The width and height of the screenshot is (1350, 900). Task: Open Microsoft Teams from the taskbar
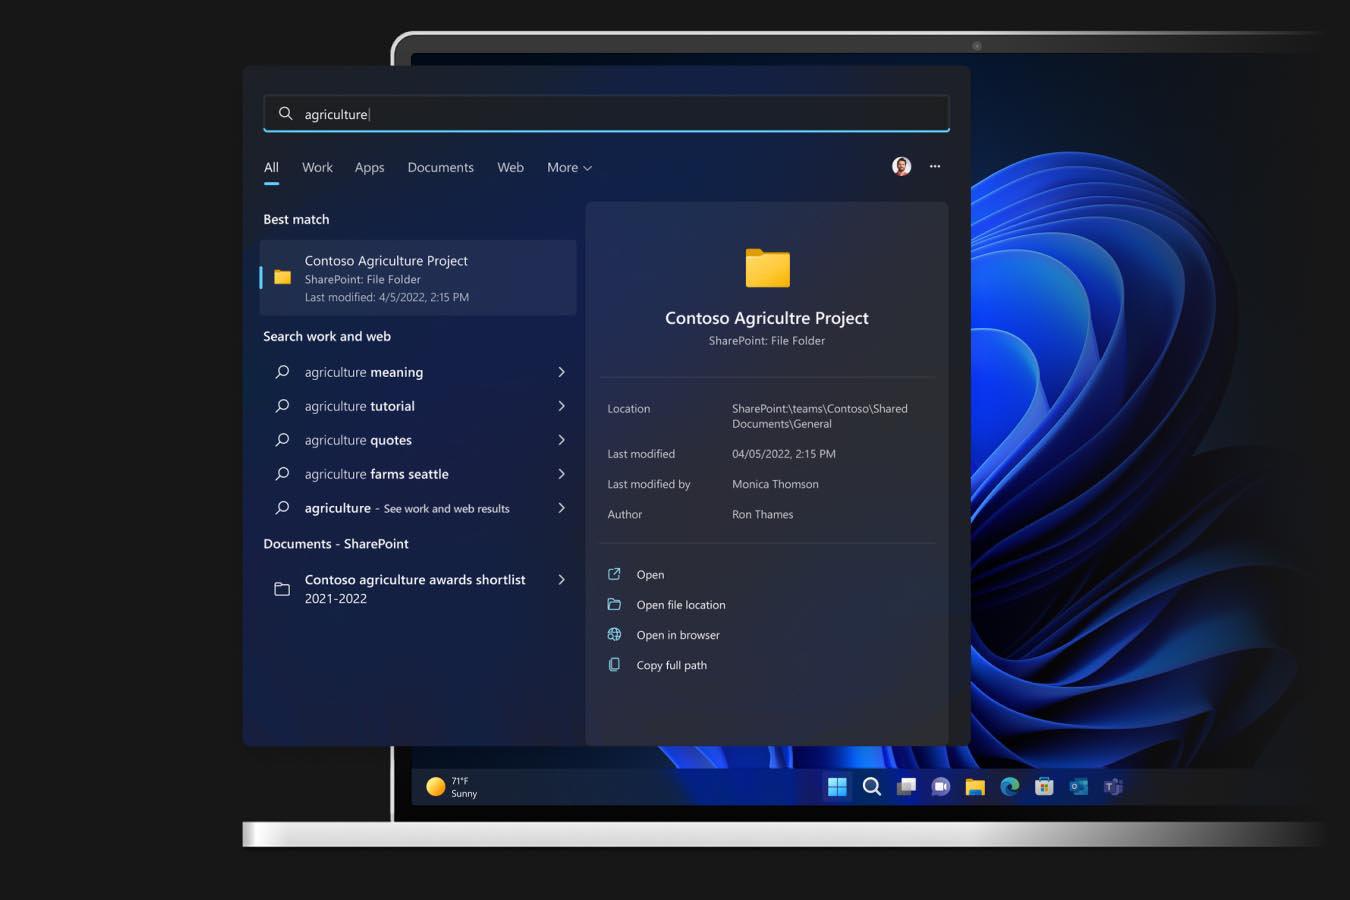(1113, 787)
